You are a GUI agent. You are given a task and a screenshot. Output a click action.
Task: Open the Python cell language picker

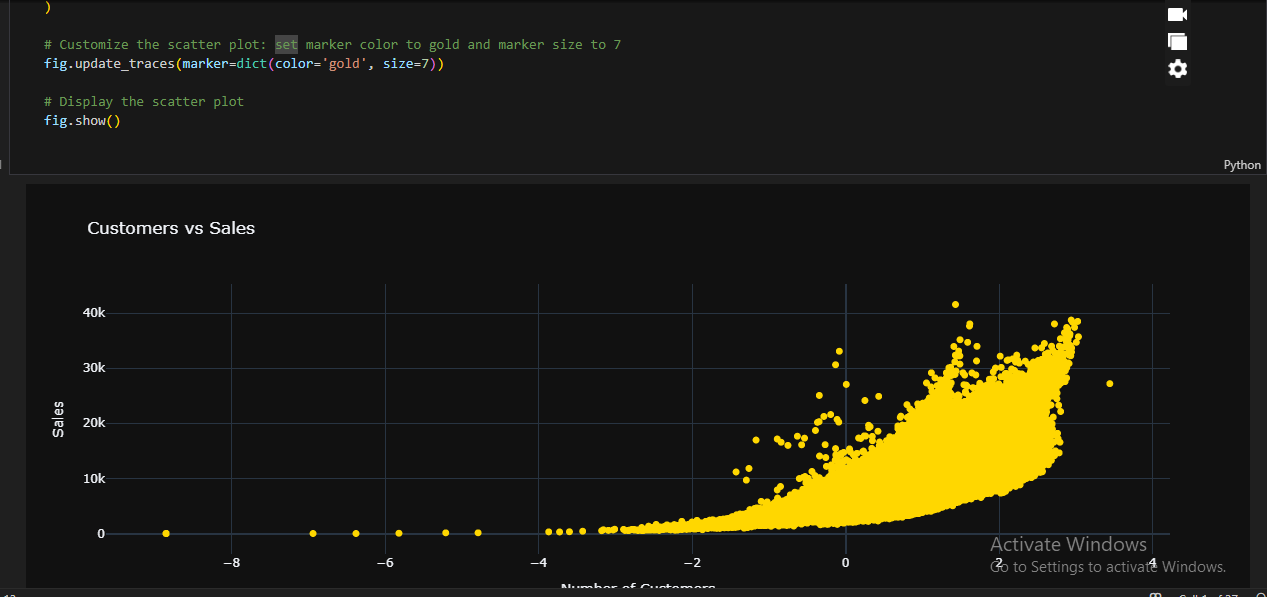coord(1242,165)
